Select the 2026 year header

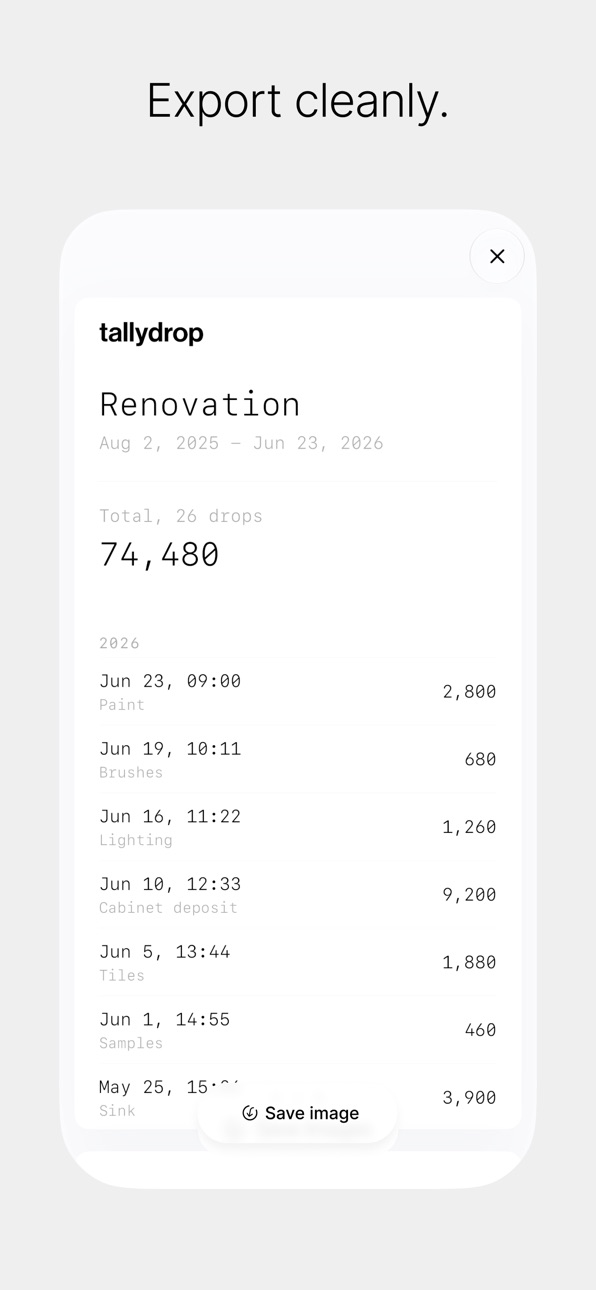click(119, 643)
